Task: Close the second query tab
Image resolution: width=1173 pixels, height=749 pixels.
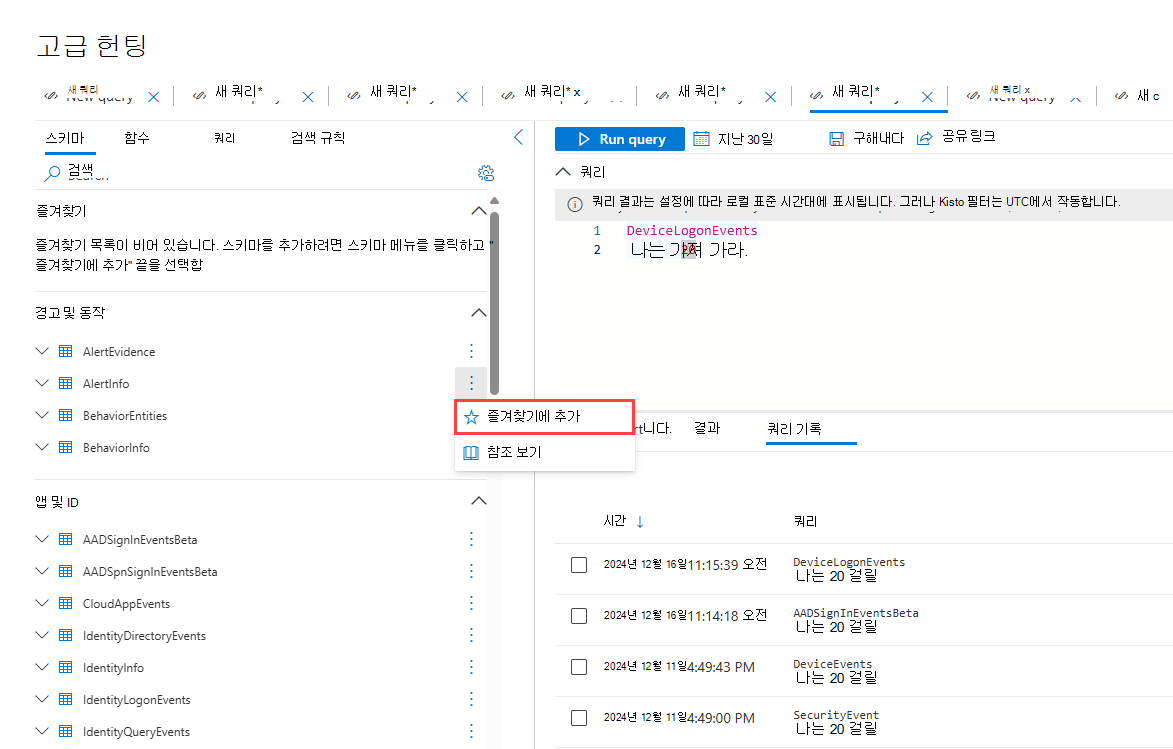Action: click(x=307, y=97)
